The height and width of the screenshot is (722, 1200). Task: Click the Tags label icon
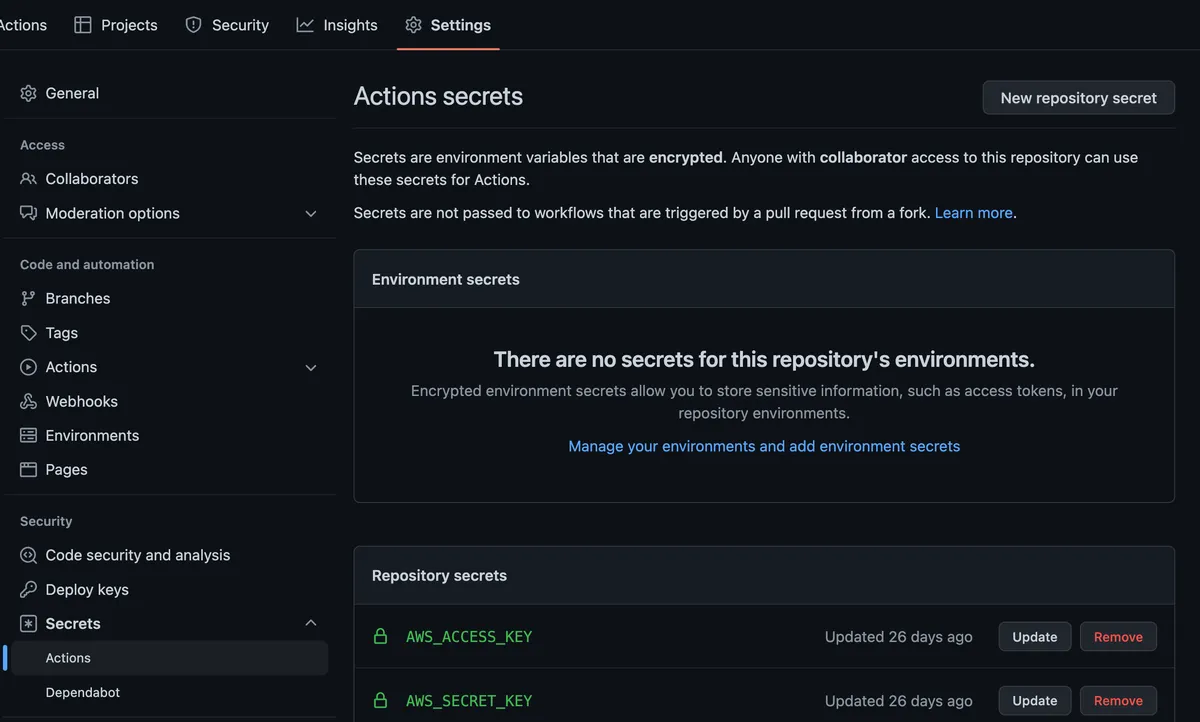(x=28, y=333)
